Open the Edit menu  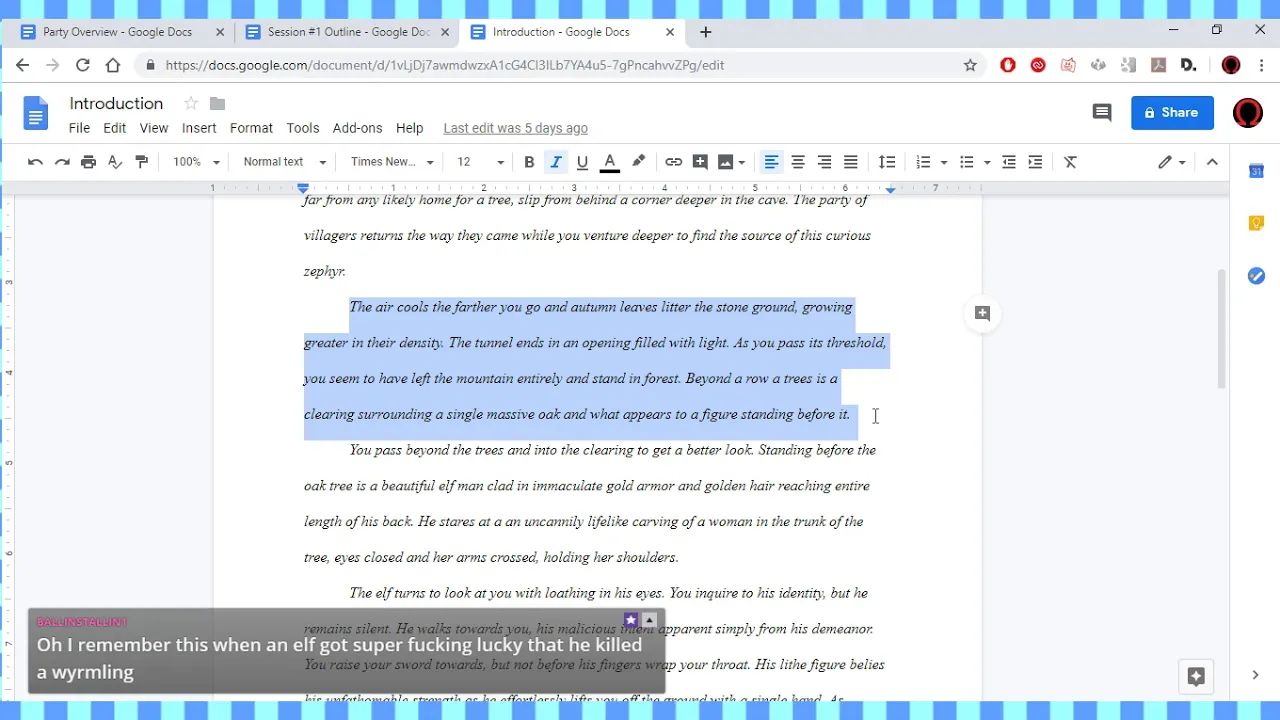(x=115, y=128)
